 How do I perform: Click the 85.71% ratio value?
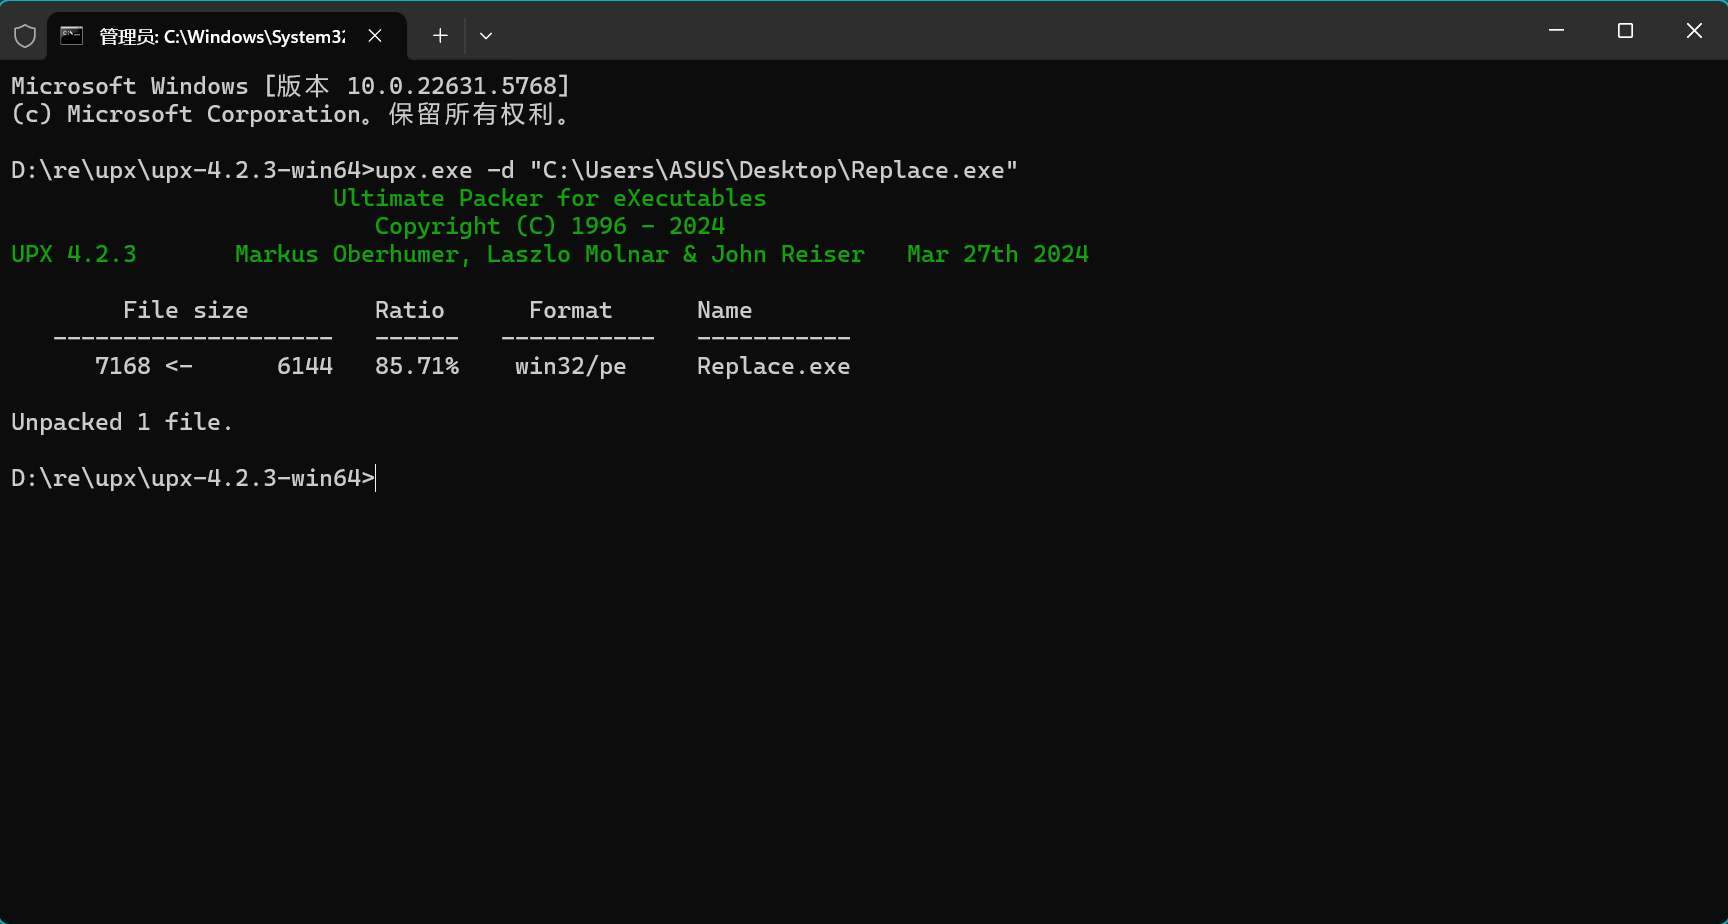(x=417, y=366)
